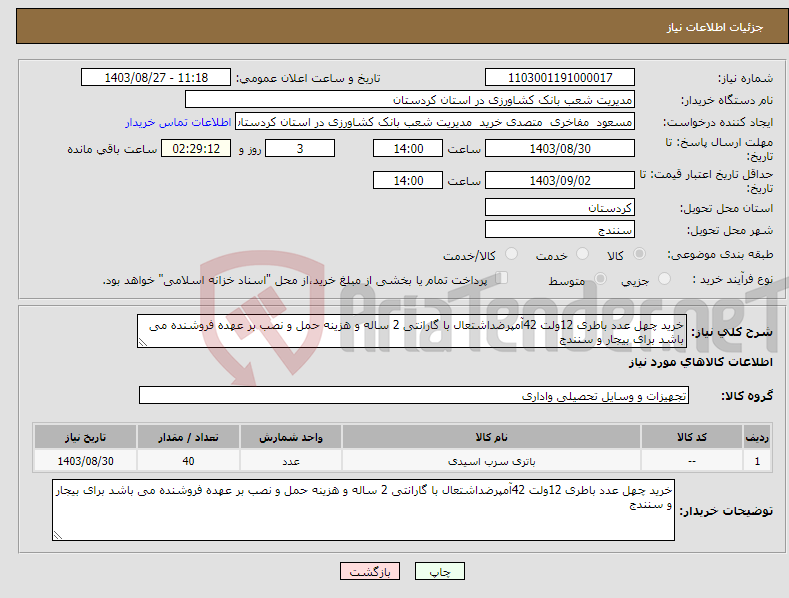Image resolution: width=789 pixels, height=598 pixels.
Task: Click the تعداد / مقدار column header
Action: [x=188, y=437]
